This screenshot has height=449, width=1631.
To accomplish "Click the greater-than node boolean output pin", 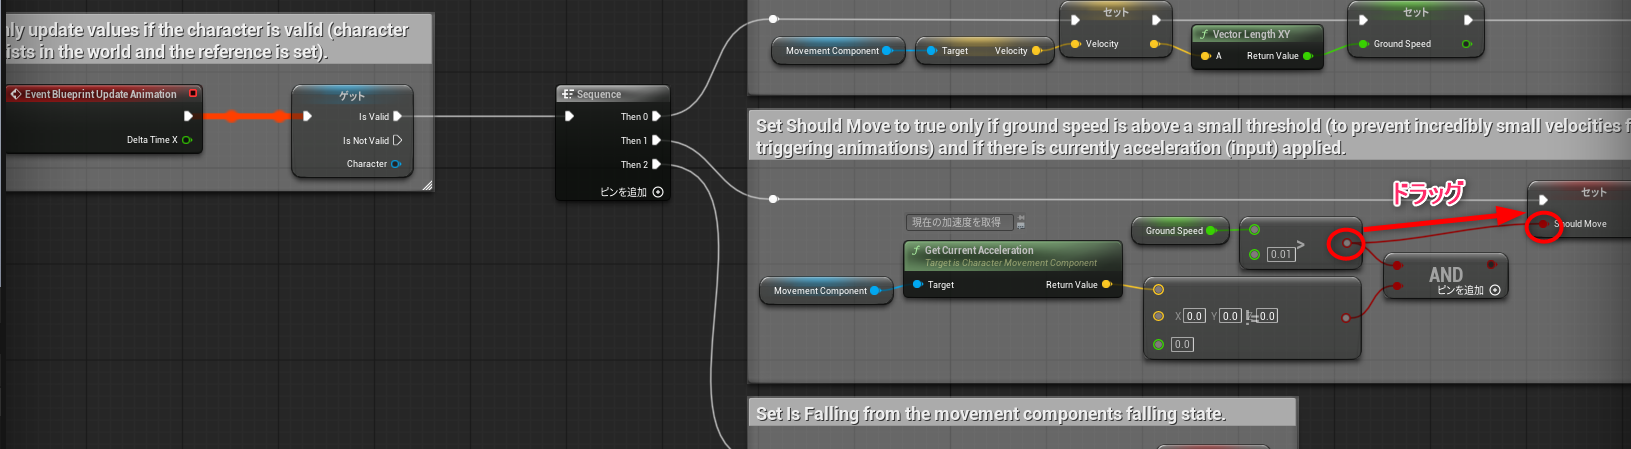I will (1347, 242).
